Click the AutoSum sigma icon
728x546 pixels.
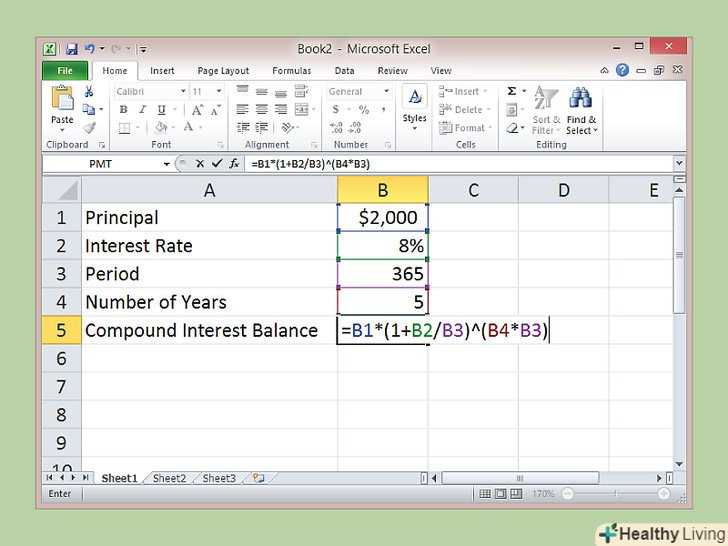511,91
